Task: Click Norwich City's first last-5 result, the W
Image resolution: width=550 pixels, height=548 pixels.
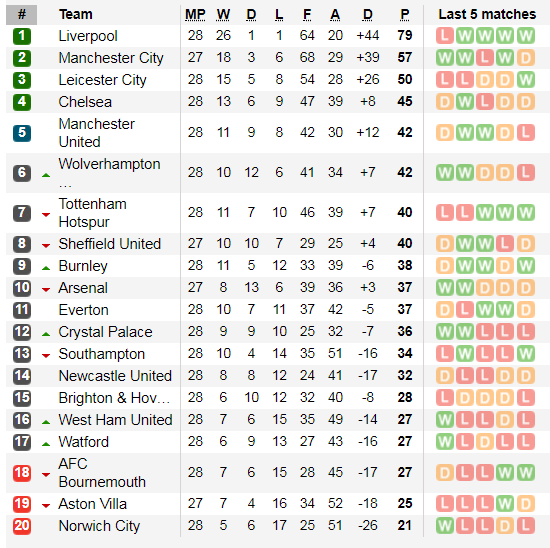Action: [444, 526]
